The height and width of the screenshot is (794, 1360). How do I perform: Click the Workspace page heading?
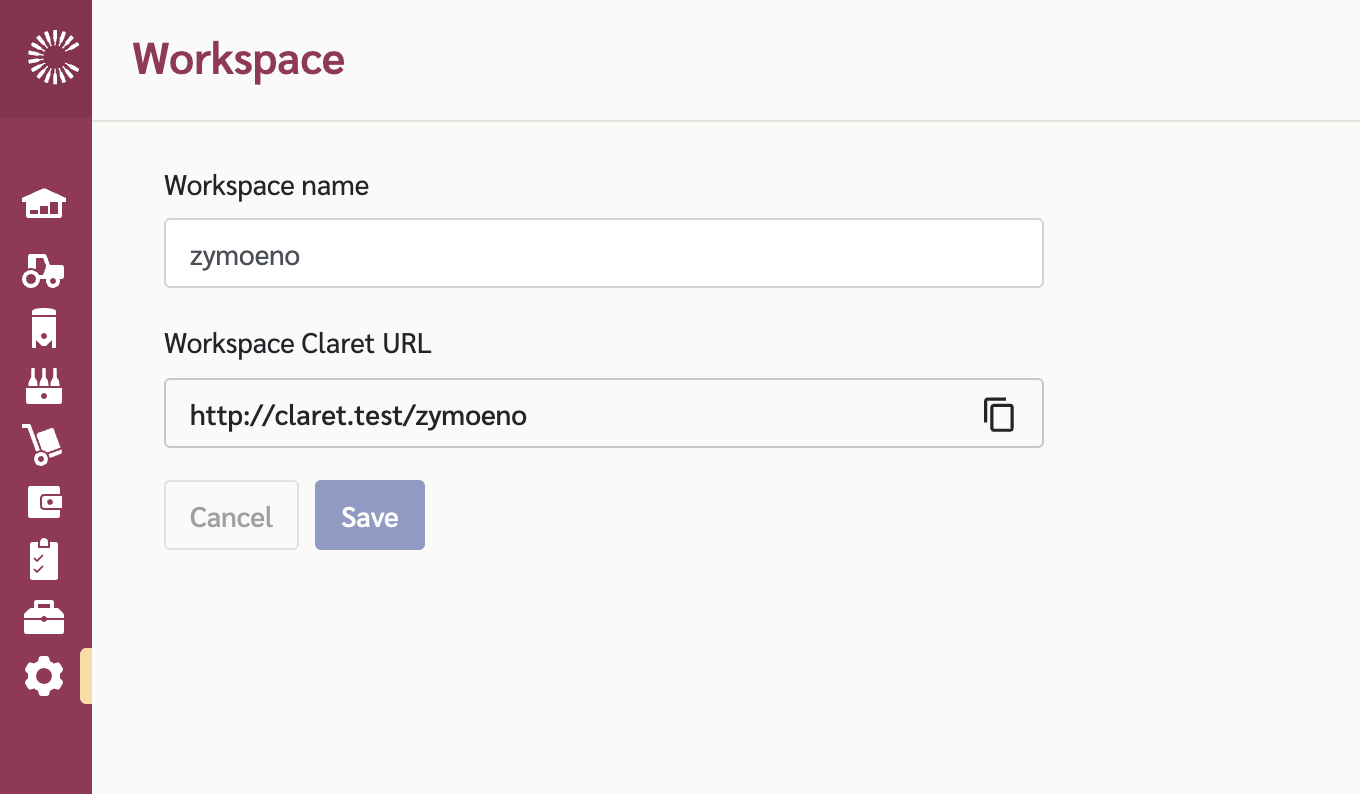(238, 60)
